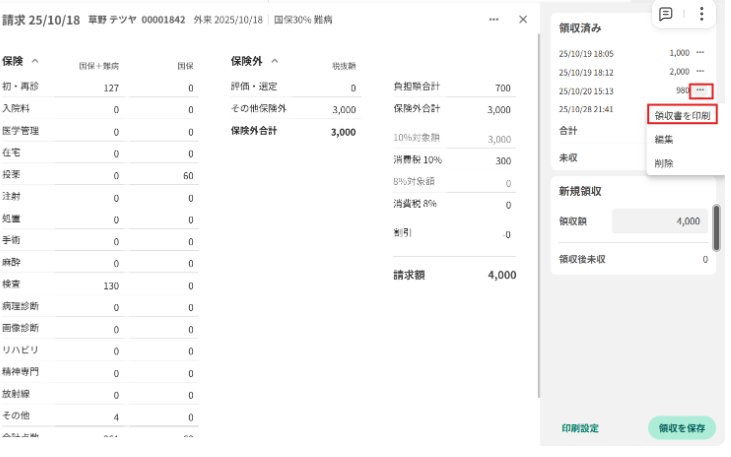Open options for 25/10/19 18:05 receipt
Screen dimensions: 731x457
(700, 53)
